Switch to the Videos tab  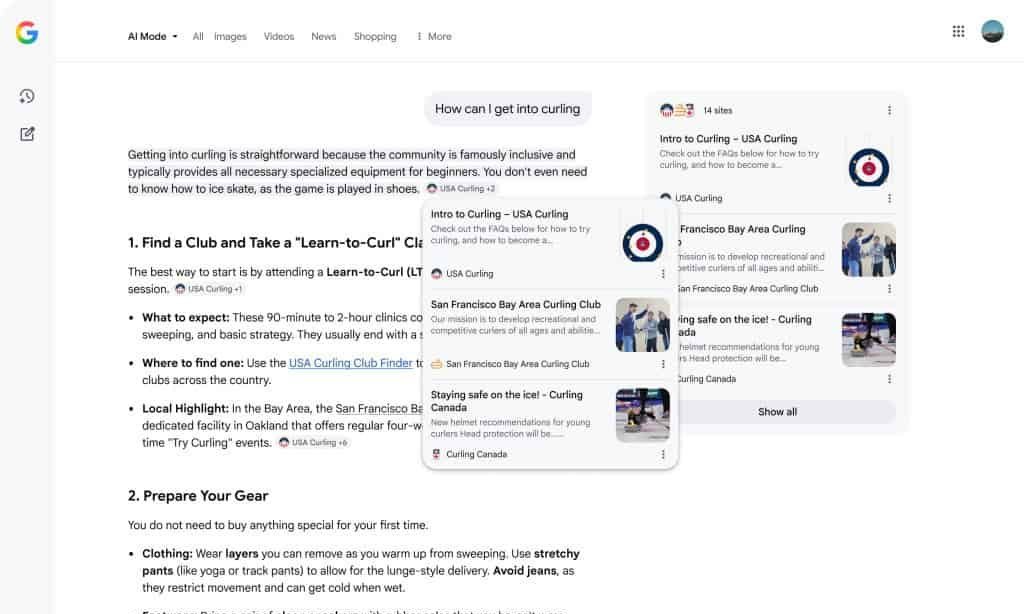coord(279,37)
